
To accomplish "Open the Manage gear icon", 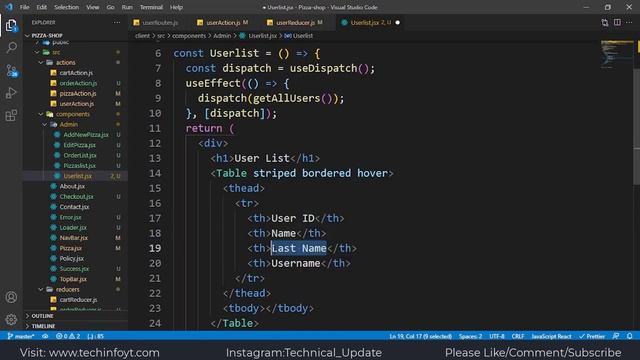I will click(x=11, y=319).
